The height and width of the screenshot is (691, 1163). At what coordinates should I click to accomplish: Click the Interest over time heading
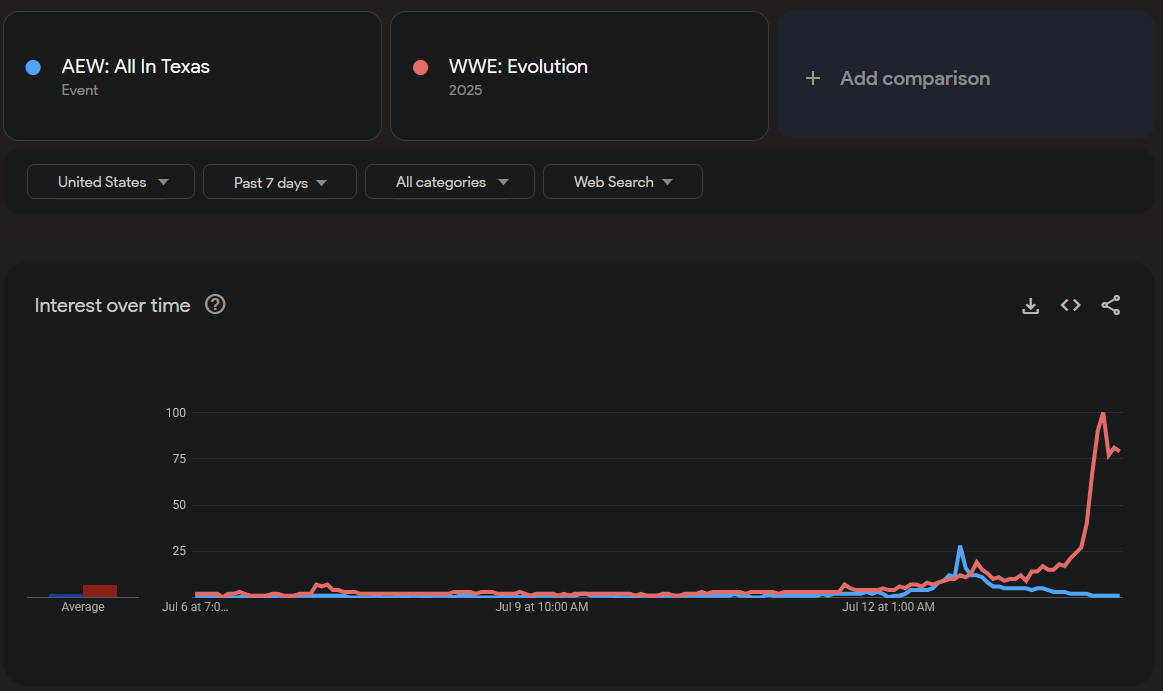[x=113, y=305]
